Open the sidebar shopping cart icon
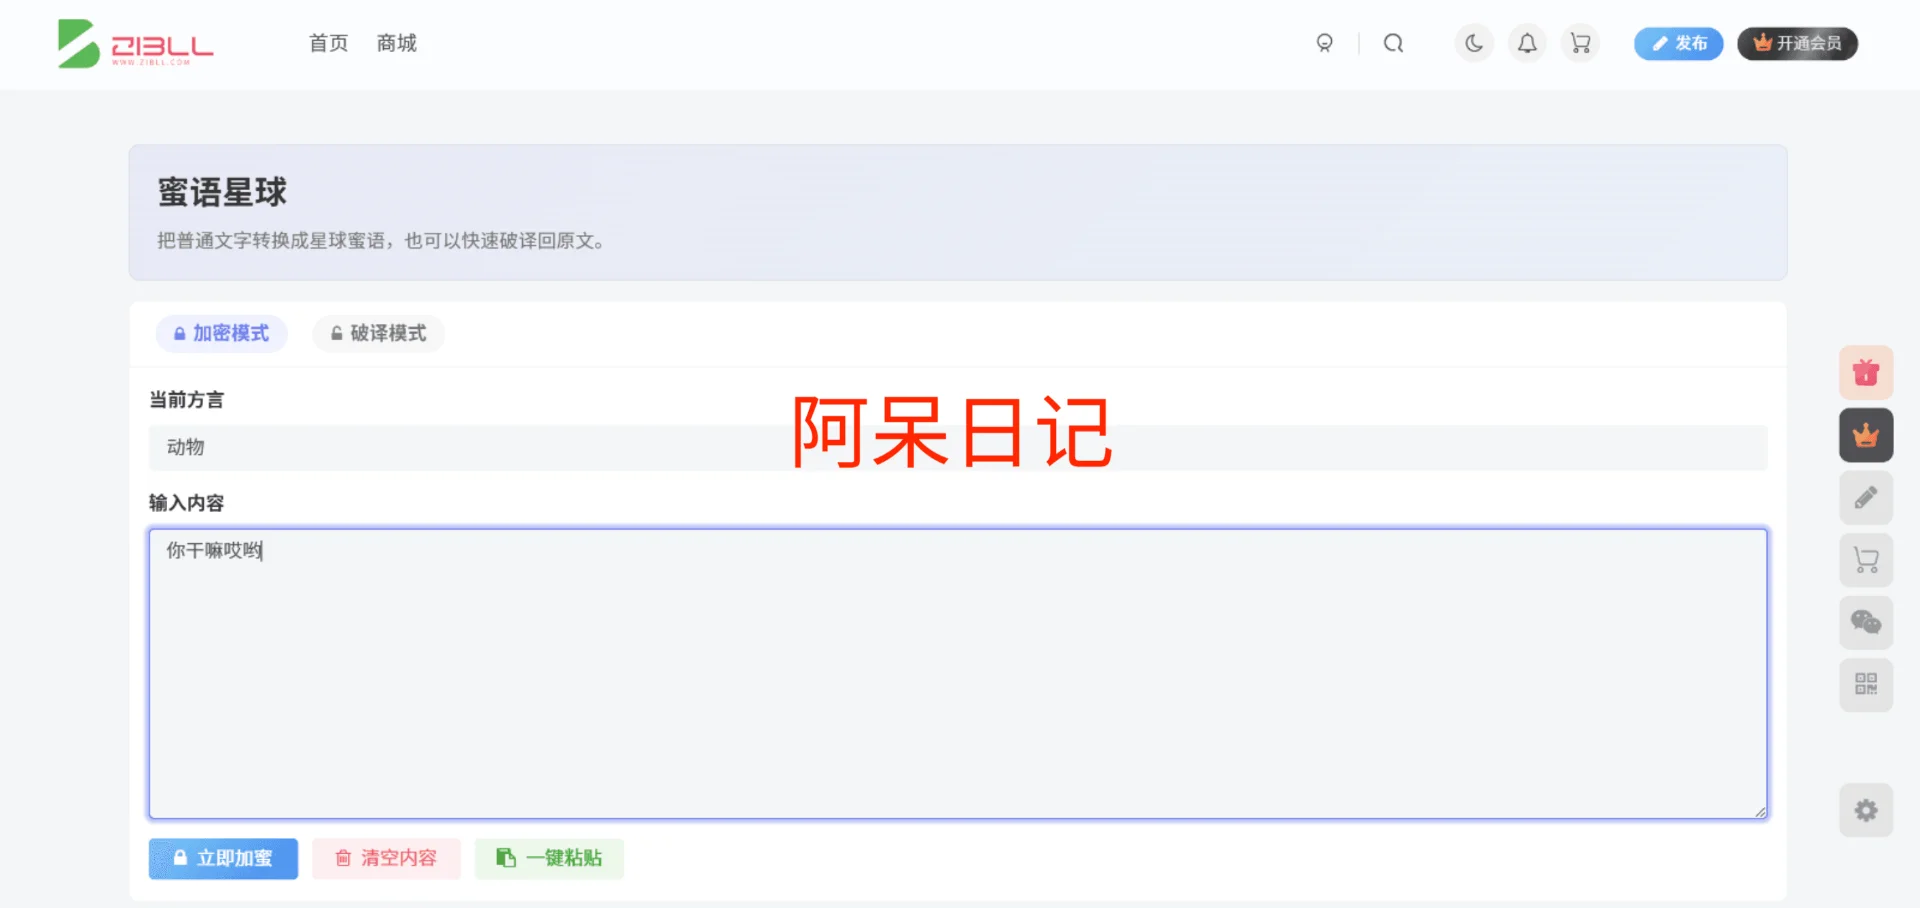The height and width of the screenshot is (908, 1920). pyautogui.click(x=1865, y=560)
